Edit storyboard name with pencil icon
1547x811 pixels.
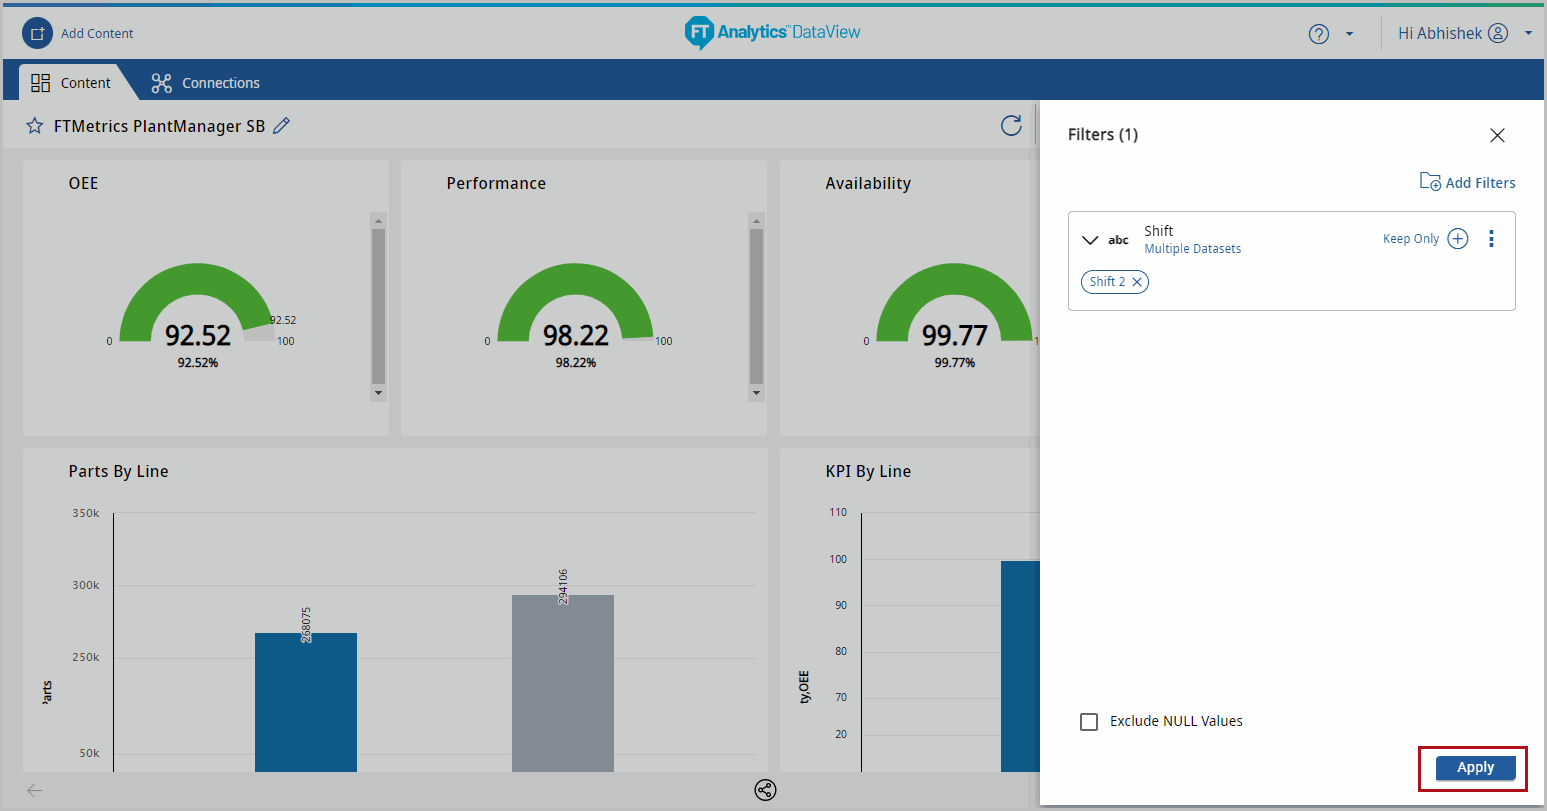pos(282,126)
